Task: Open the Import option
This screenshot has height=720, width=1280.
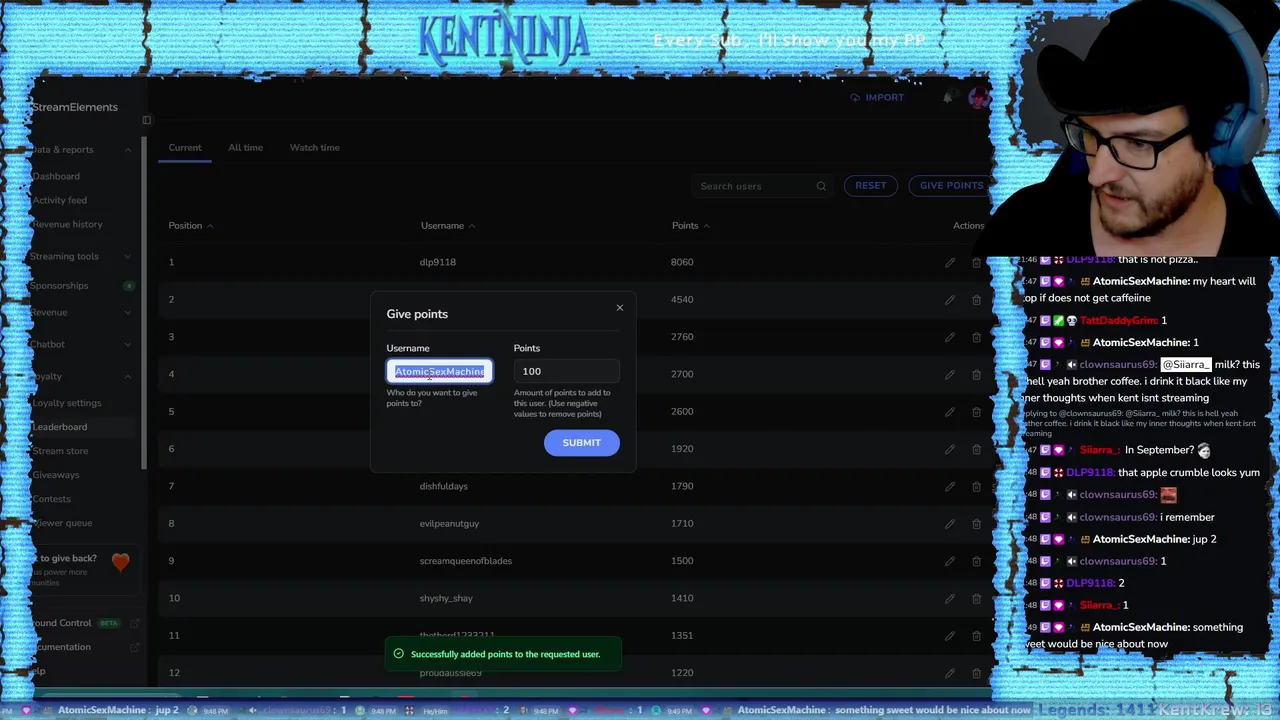Action: [x=877, y=98]
